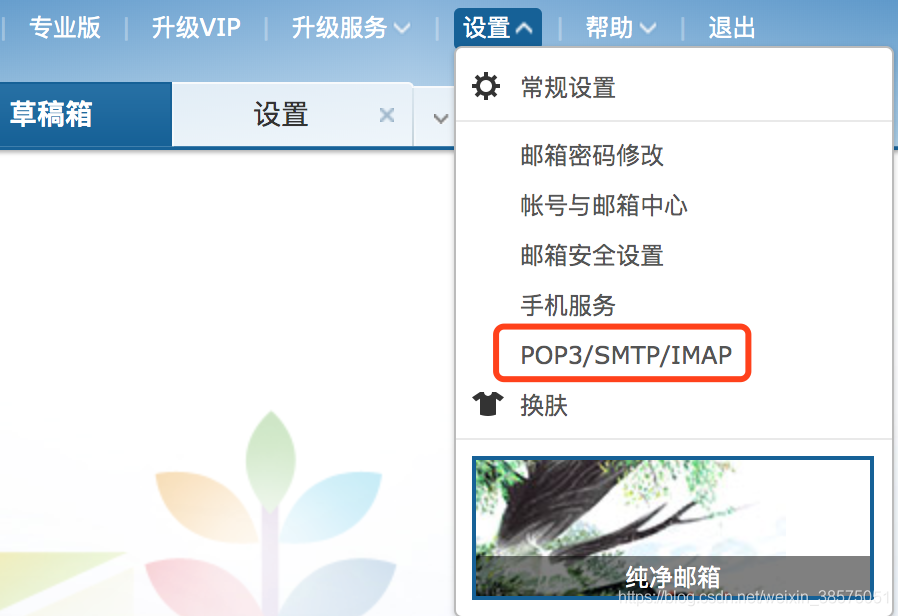898x616 pixels.
Task: Click the t-shirt icon beside 换肤
Action: point(486,404)
